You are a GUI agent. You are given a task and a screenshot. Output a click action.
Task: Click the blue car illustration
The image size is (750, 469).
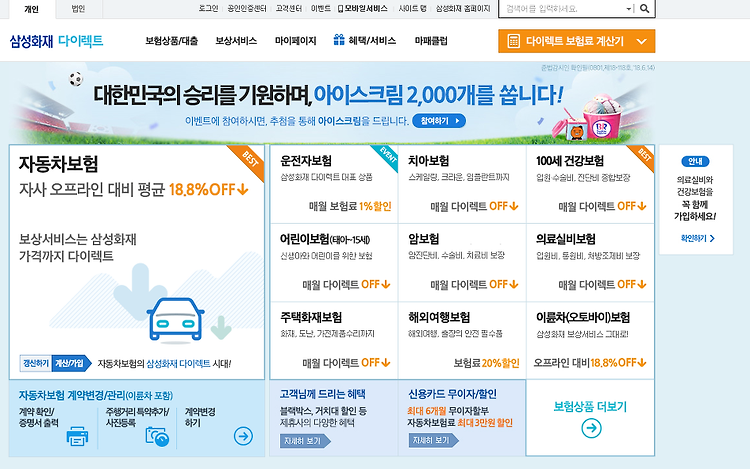176,319
